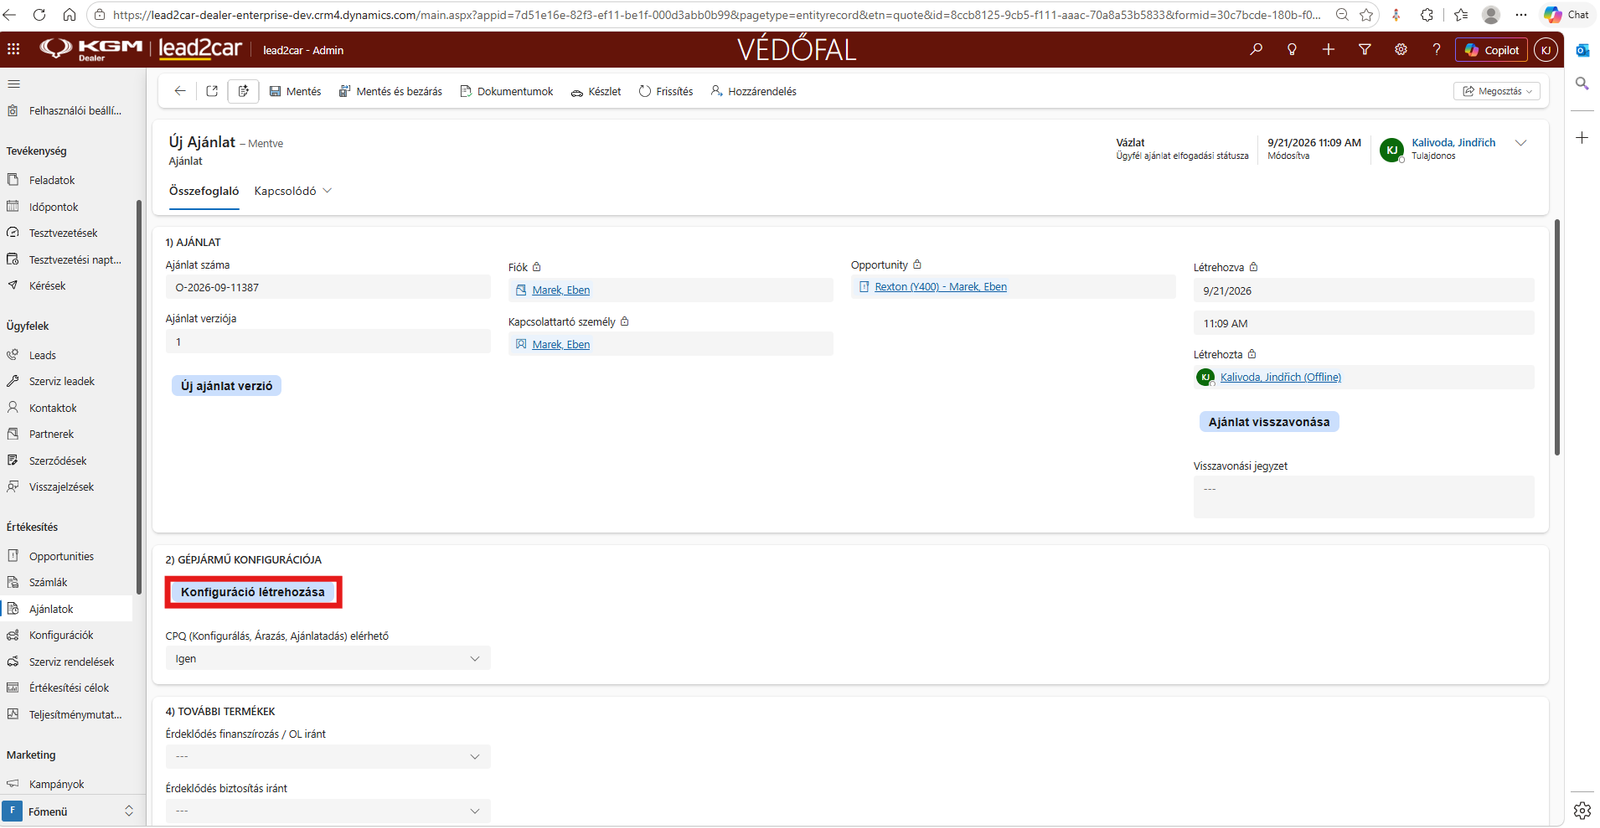Click Mentés és bezárás command
The height and width of the screenshot is (828, 1600).
[x=390, y=91]
